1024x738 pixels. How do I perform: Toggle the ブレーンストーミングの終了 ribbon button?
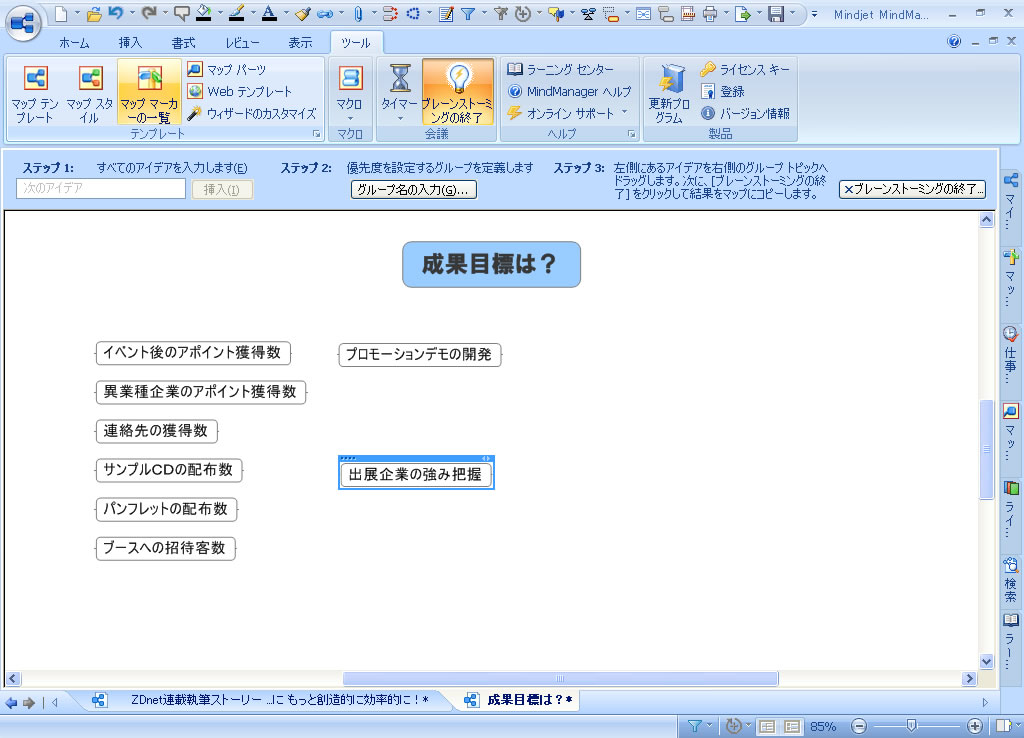[x=457, y=92]
